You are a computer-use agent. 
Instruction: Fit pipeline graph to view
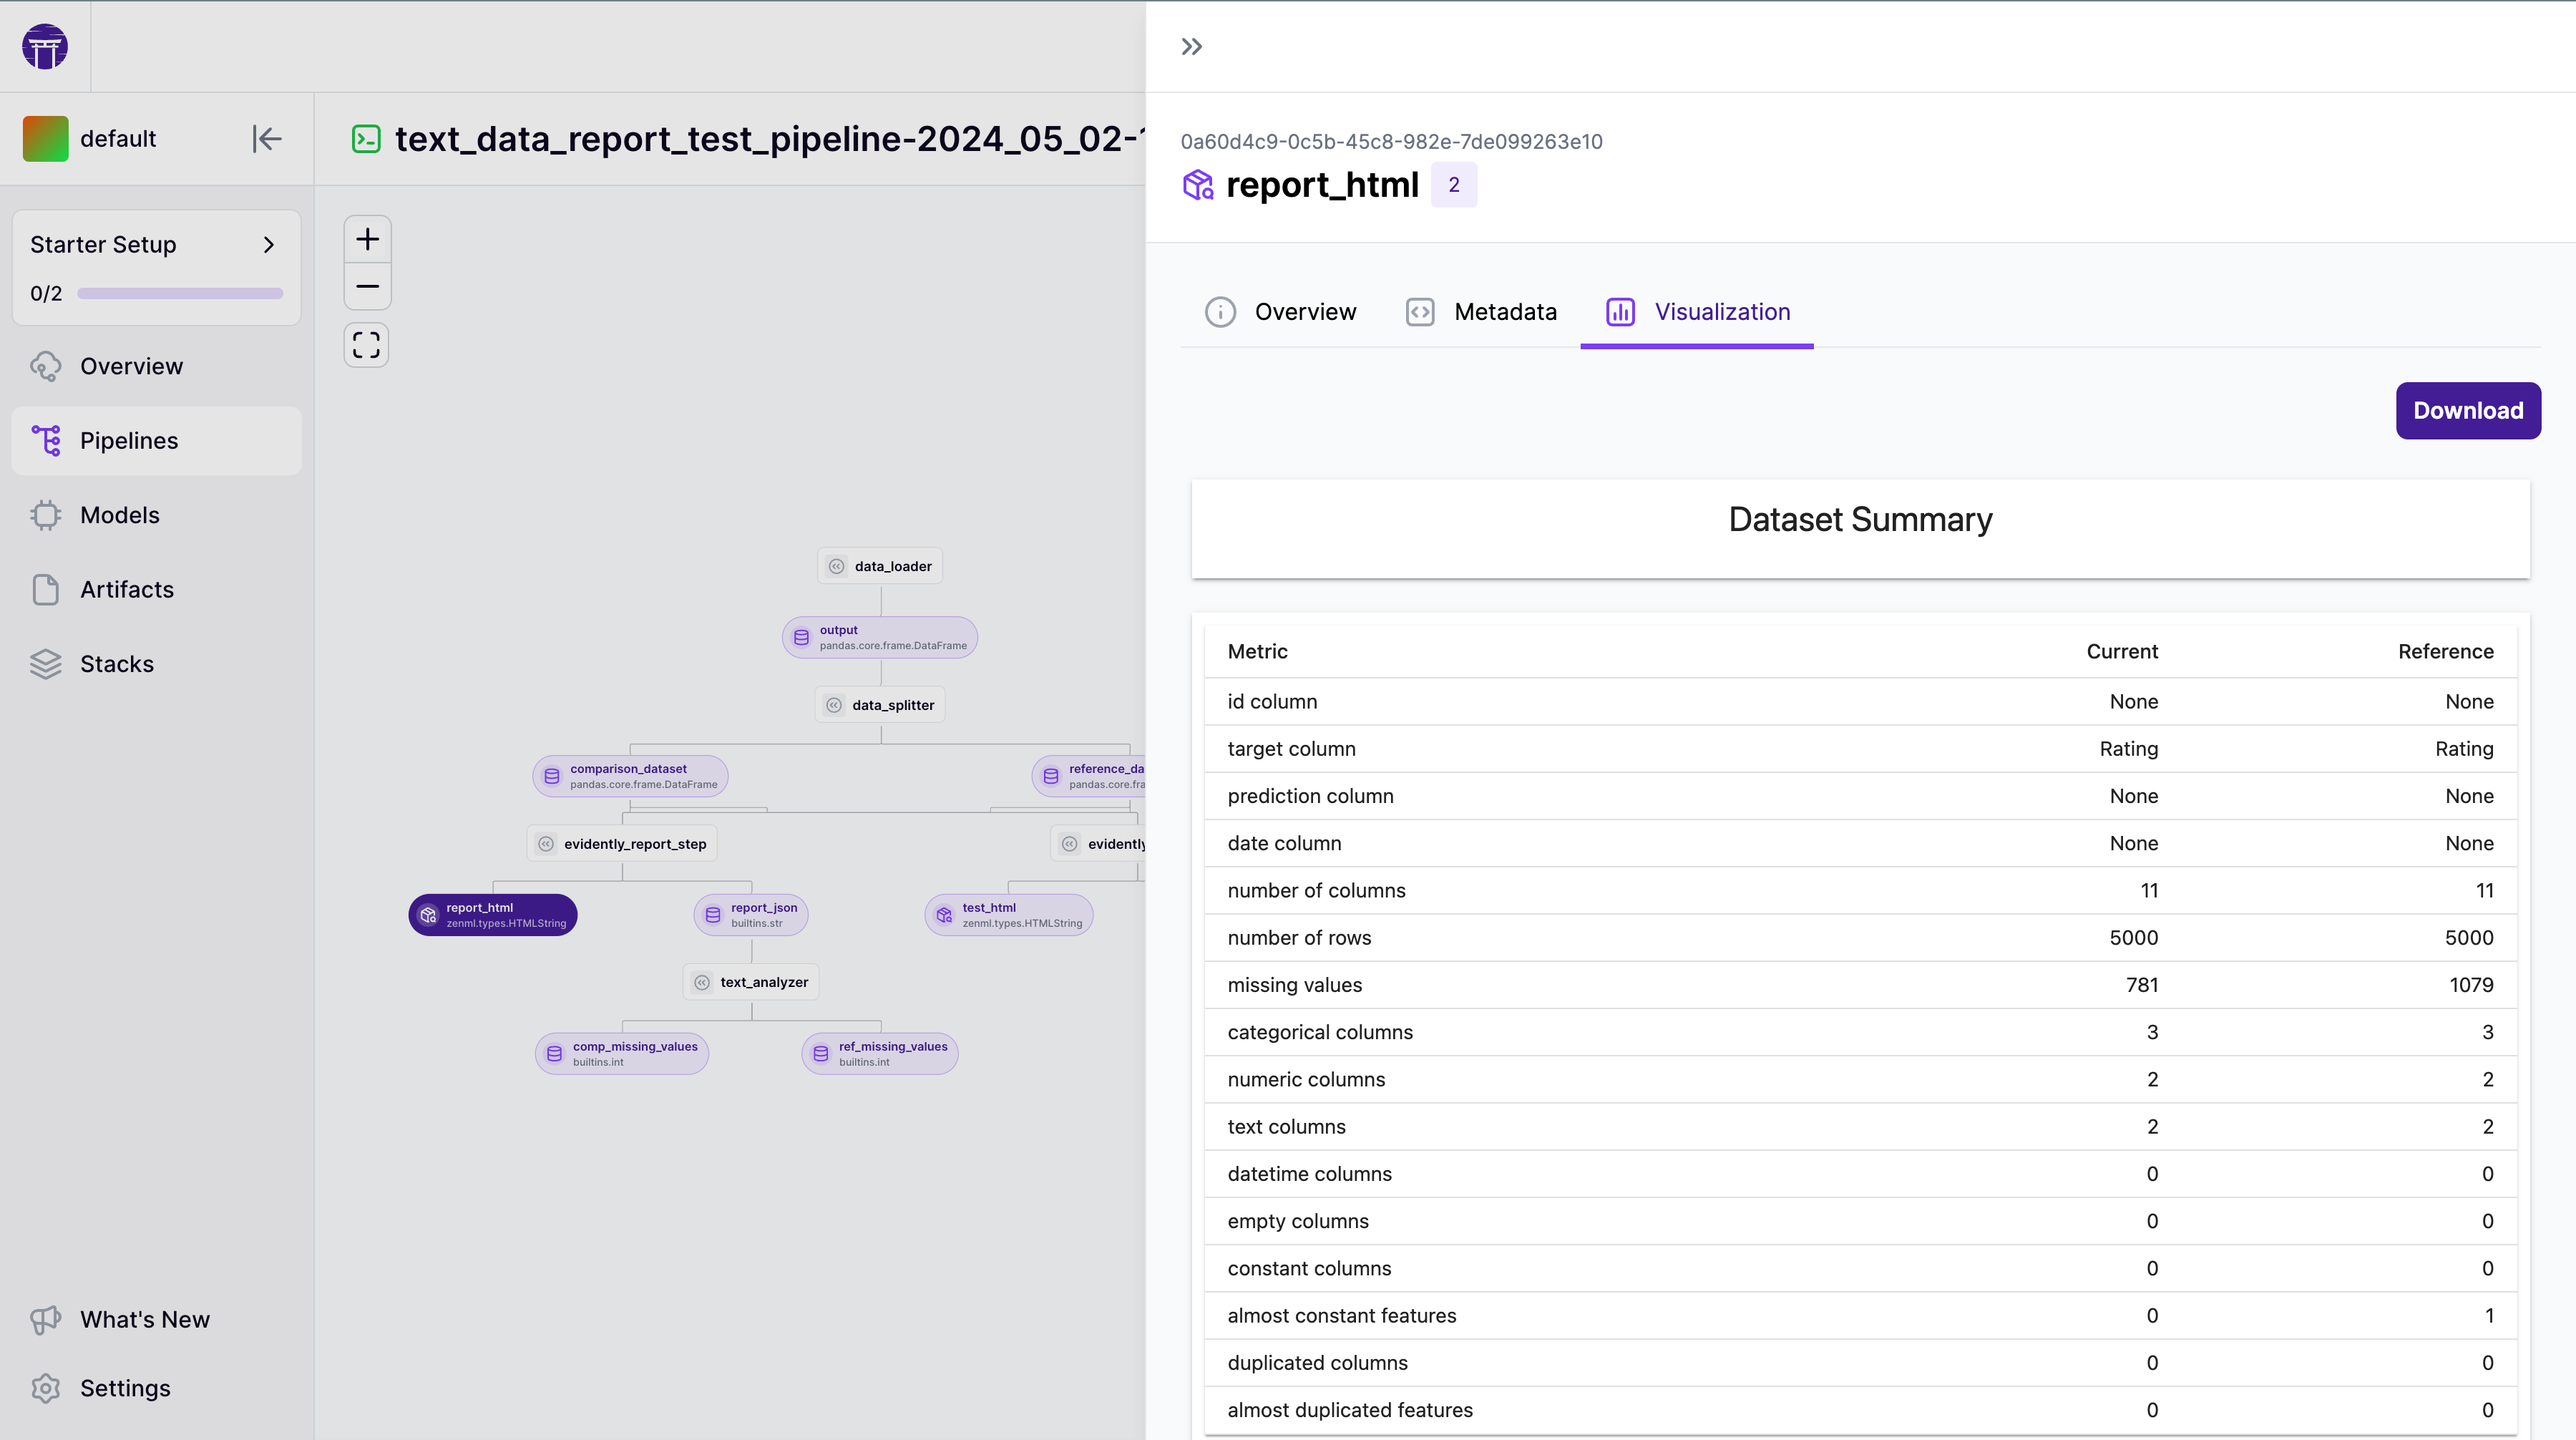point(367,345)
